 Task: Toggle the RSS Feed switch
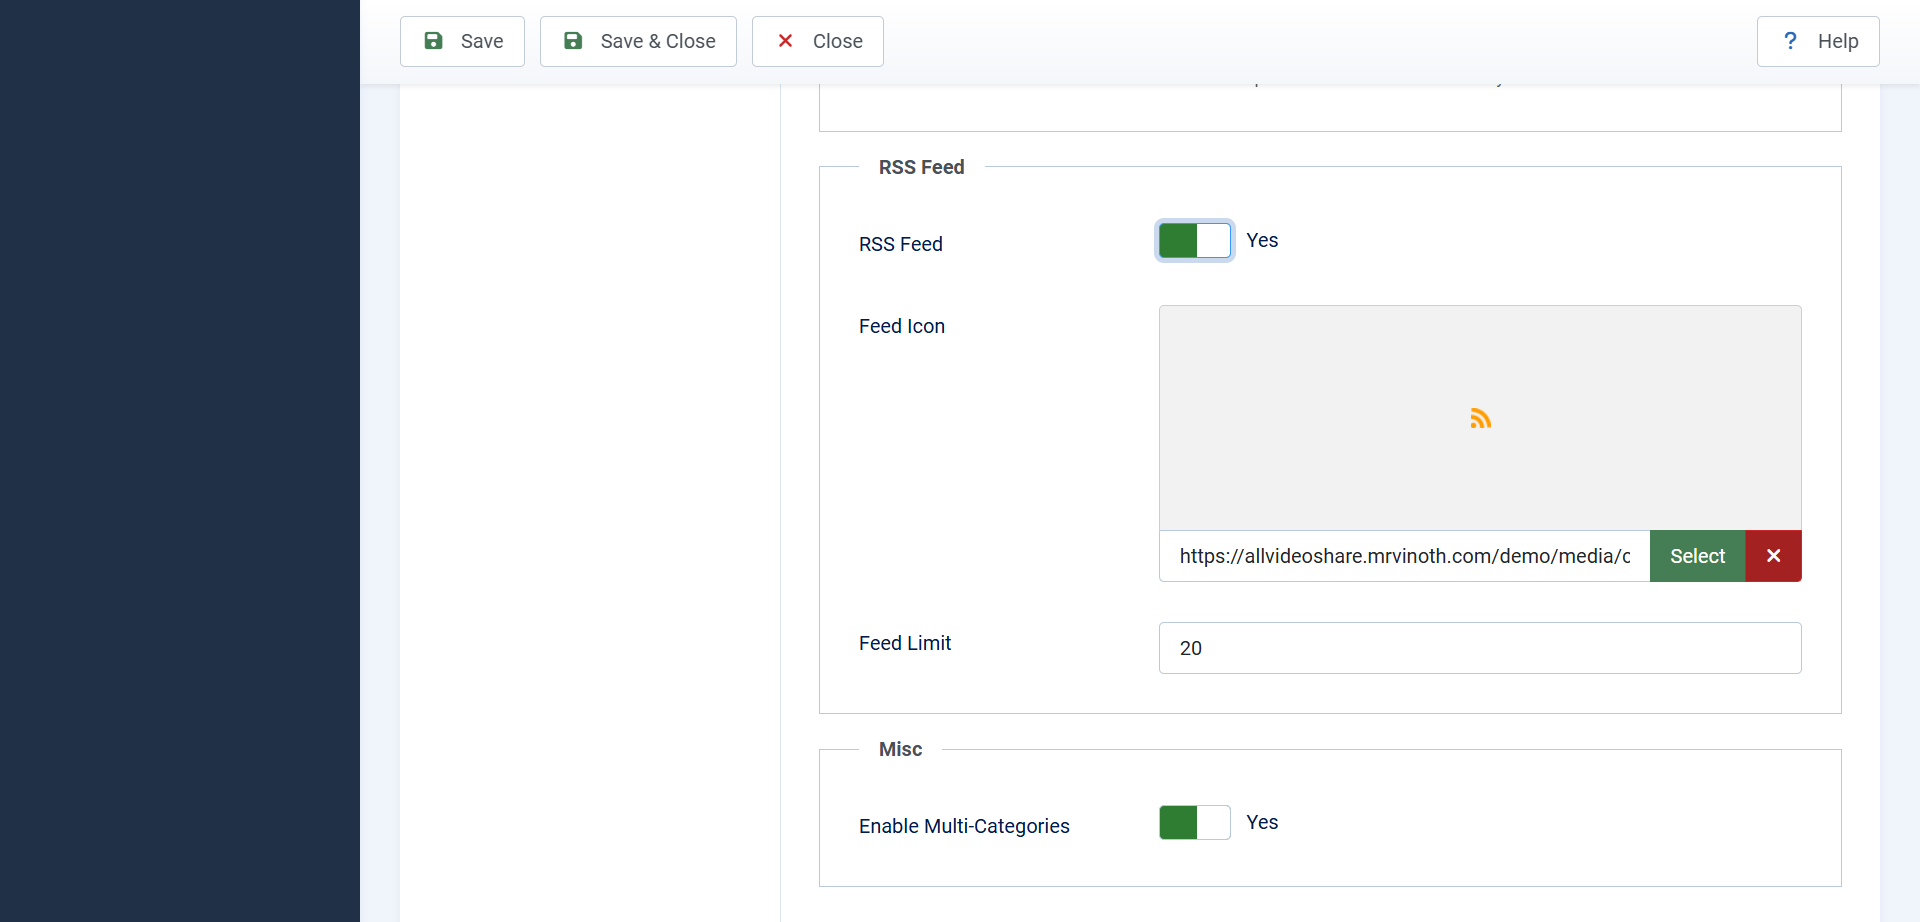[x=1195, y=240]
